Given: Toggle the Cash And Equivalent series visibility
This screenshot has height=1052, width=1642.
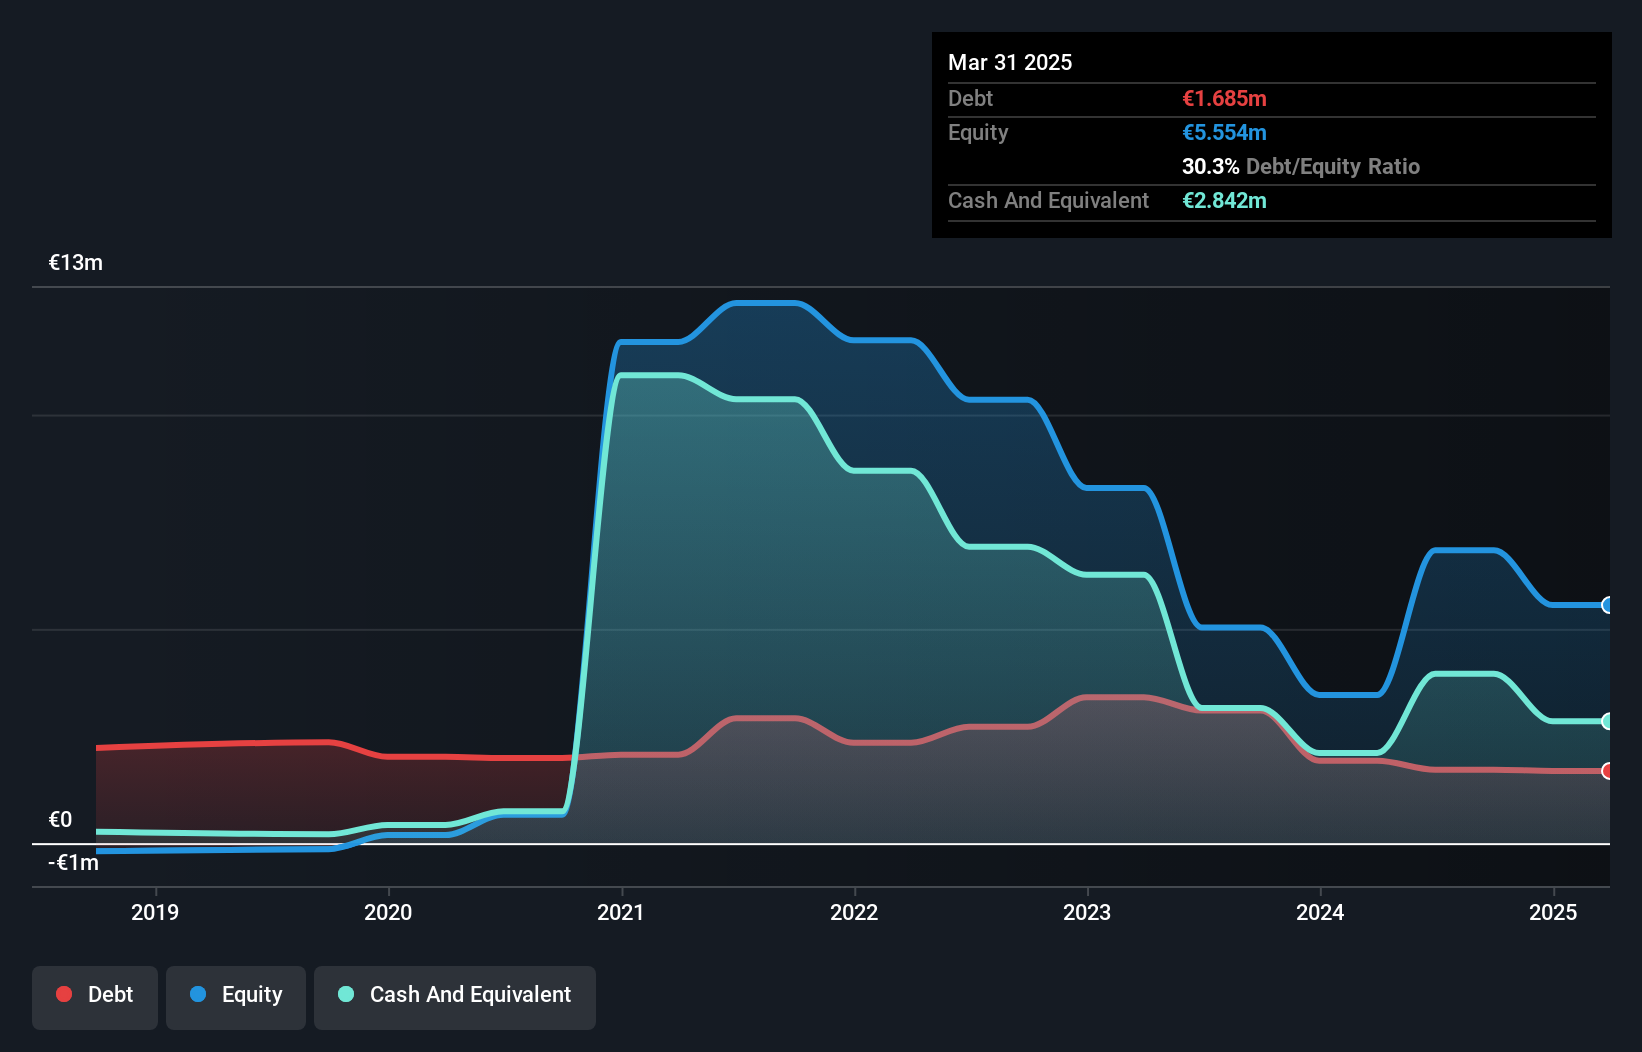Looking at the screenshot, I should pyautogui.click(x=454, y=996).
